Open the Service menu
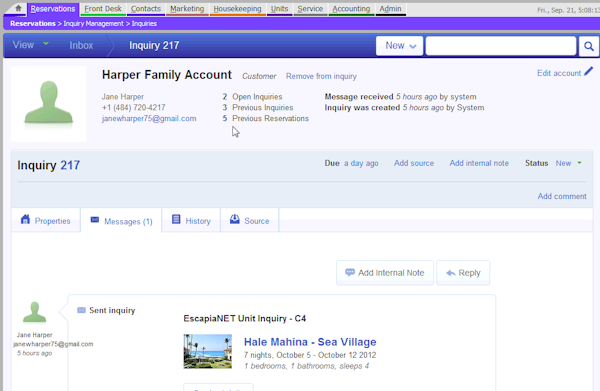600x391 pixels. tap(310, 9)
